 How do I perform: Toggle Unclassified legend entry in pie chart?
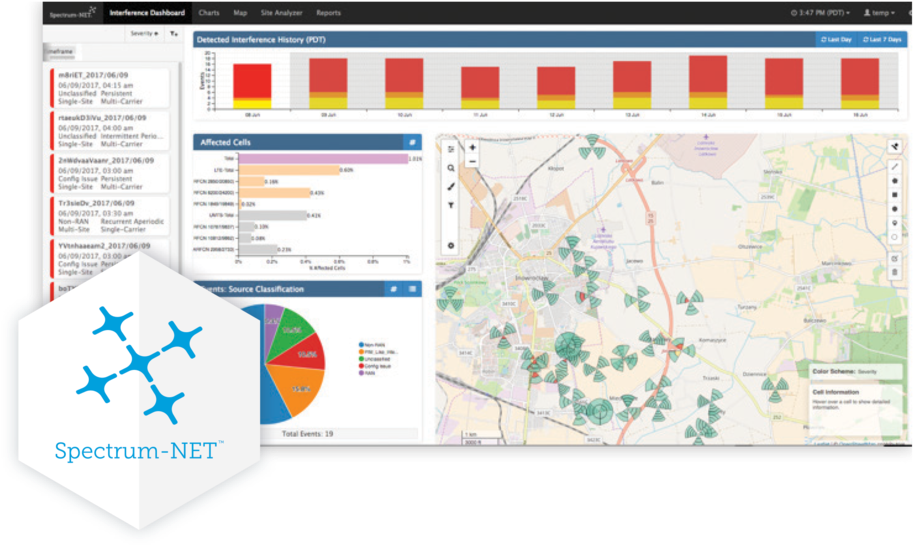375,359
